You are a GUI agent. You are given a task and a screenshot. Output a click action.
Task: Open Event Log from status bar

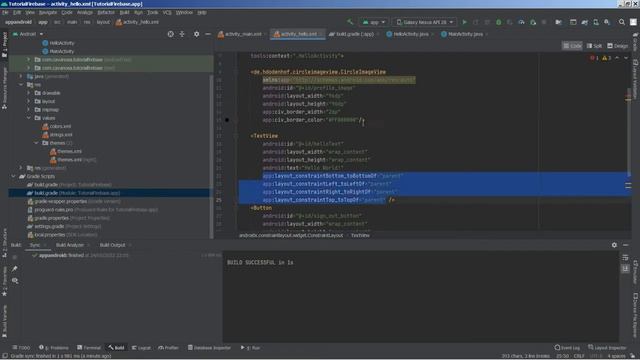click(x=567, y=348)
